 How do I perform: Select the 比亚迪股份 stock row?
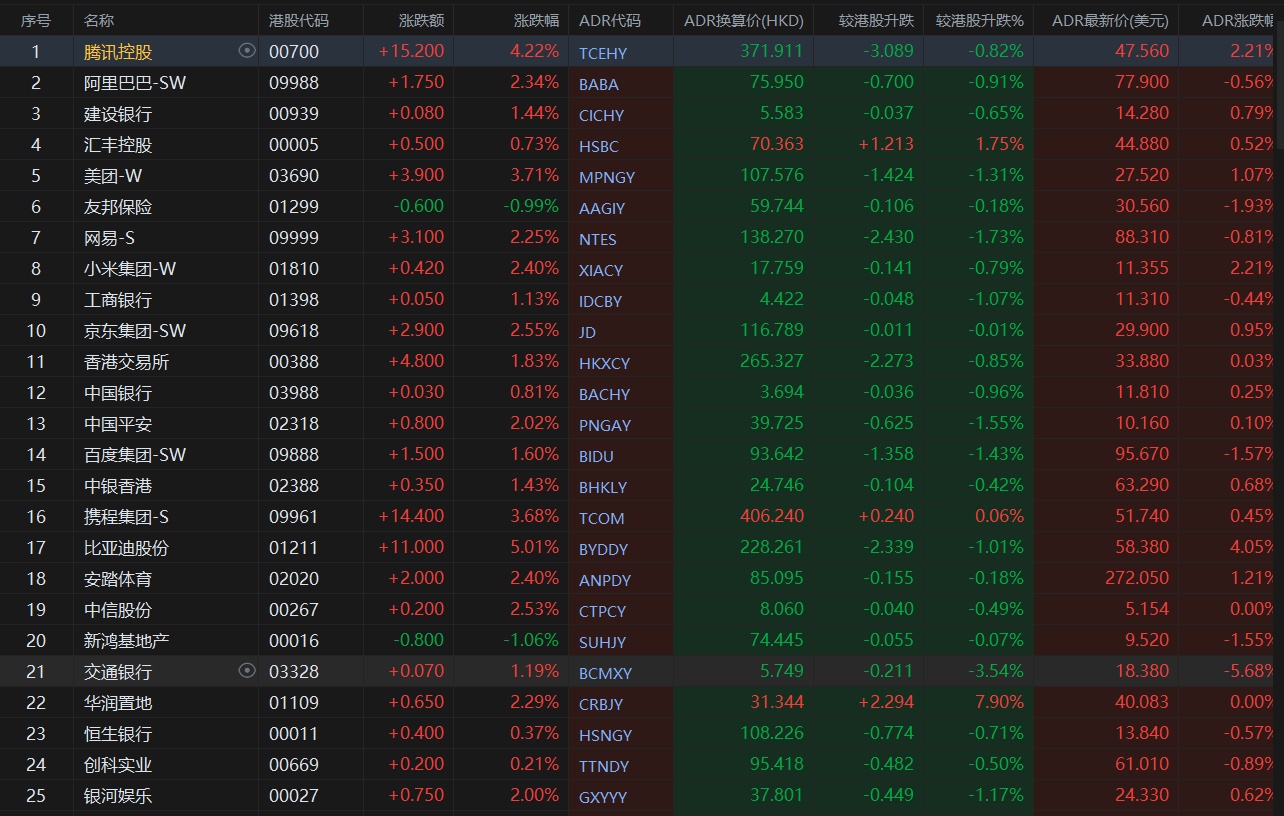126,548
